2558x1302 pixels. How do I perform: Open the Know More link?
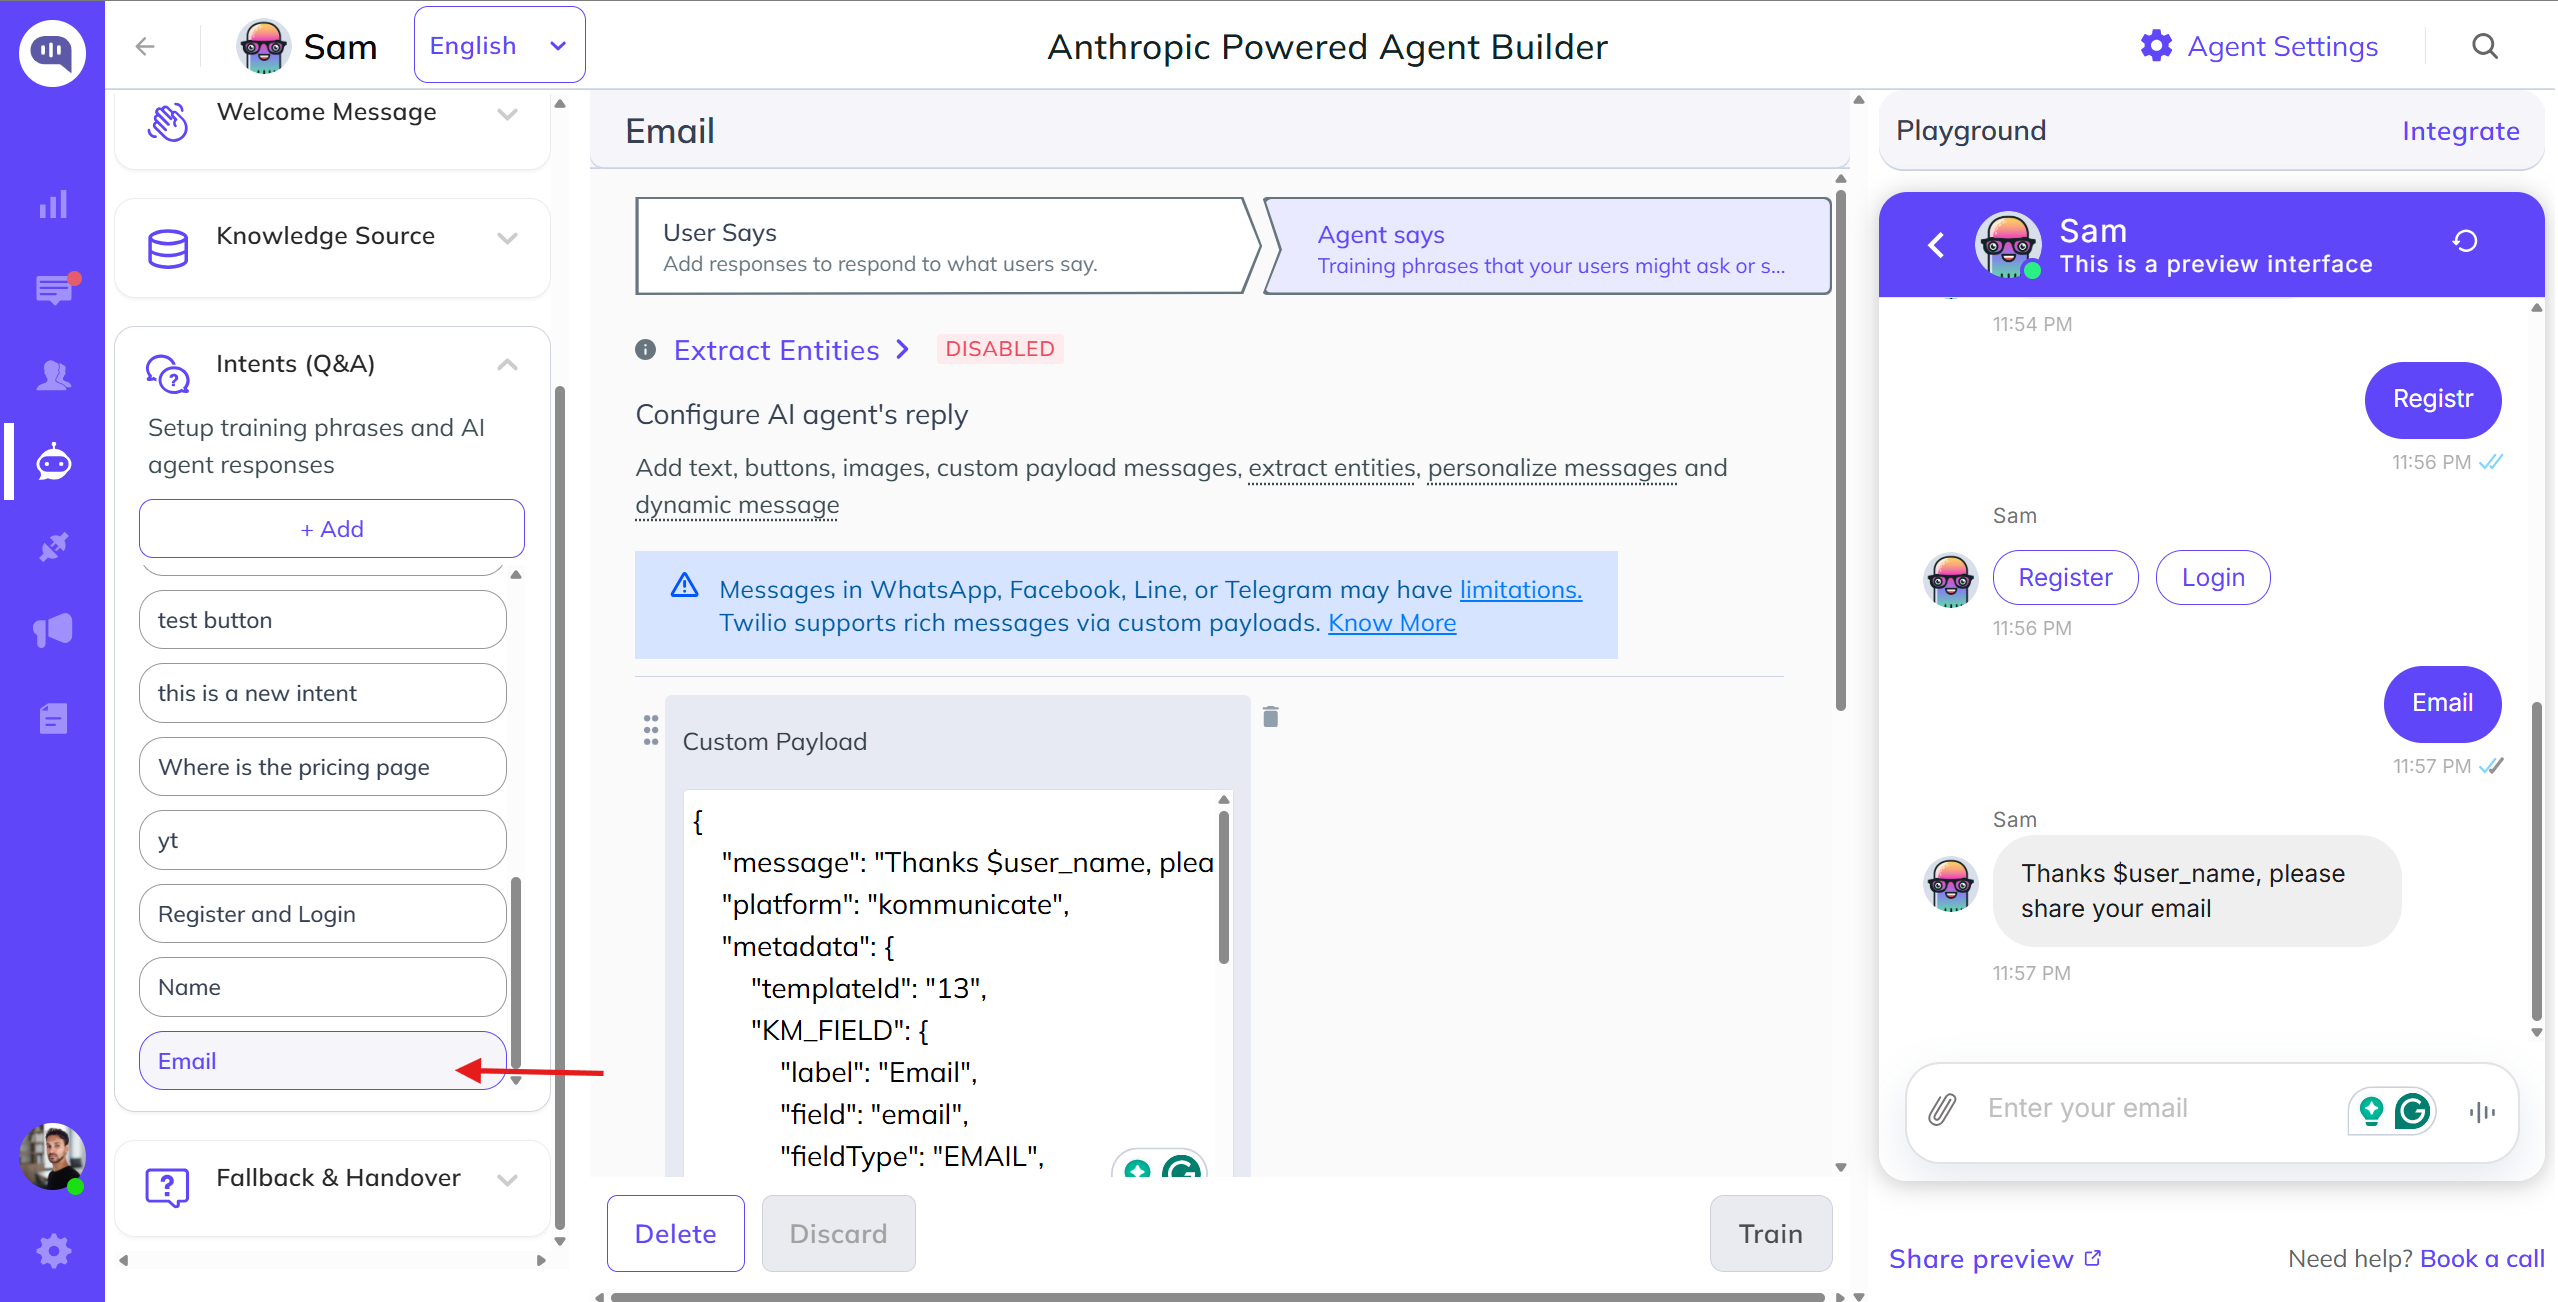pyautogui.click(x=1392, y=622)
